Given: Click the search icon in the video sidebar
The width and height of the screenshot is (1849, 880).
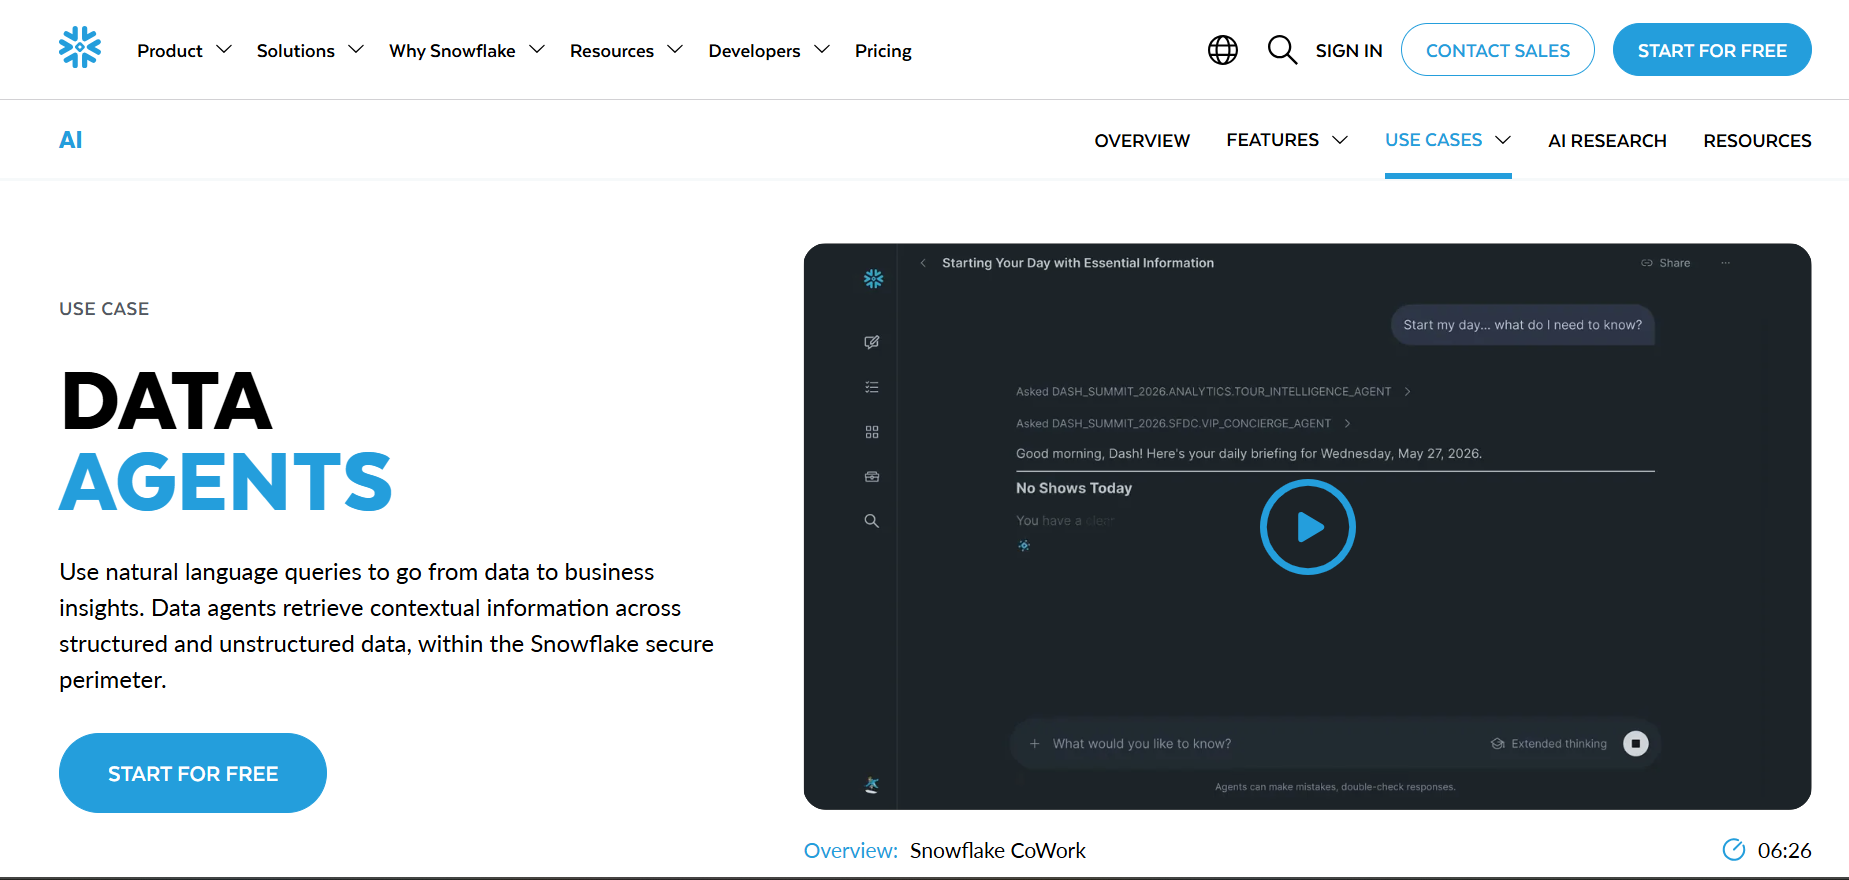Looking at the screenshot, I should (872, 521).
